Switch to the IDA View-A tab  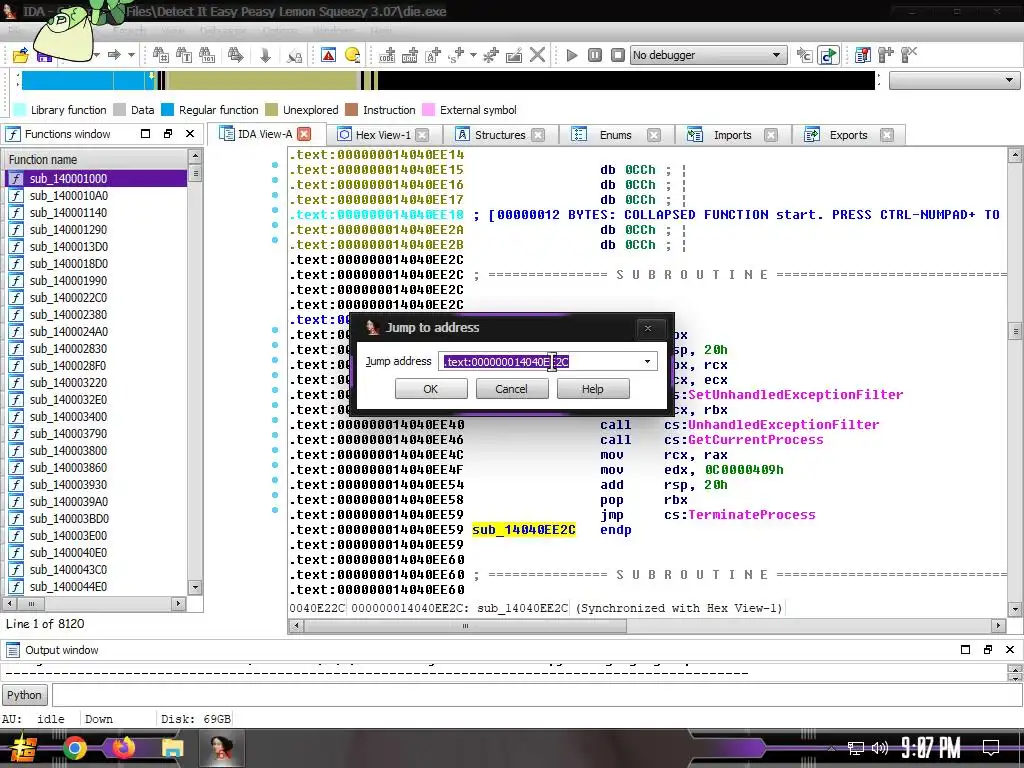pos(264,134)
